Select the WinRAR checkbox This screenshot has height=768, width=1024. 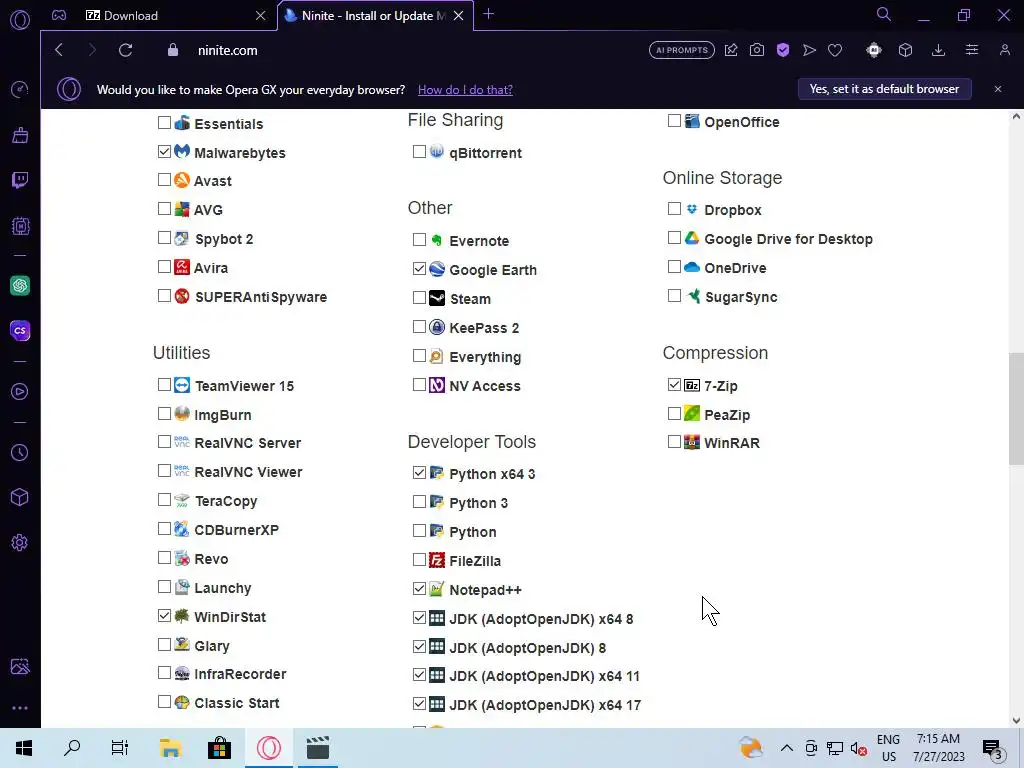674,442
